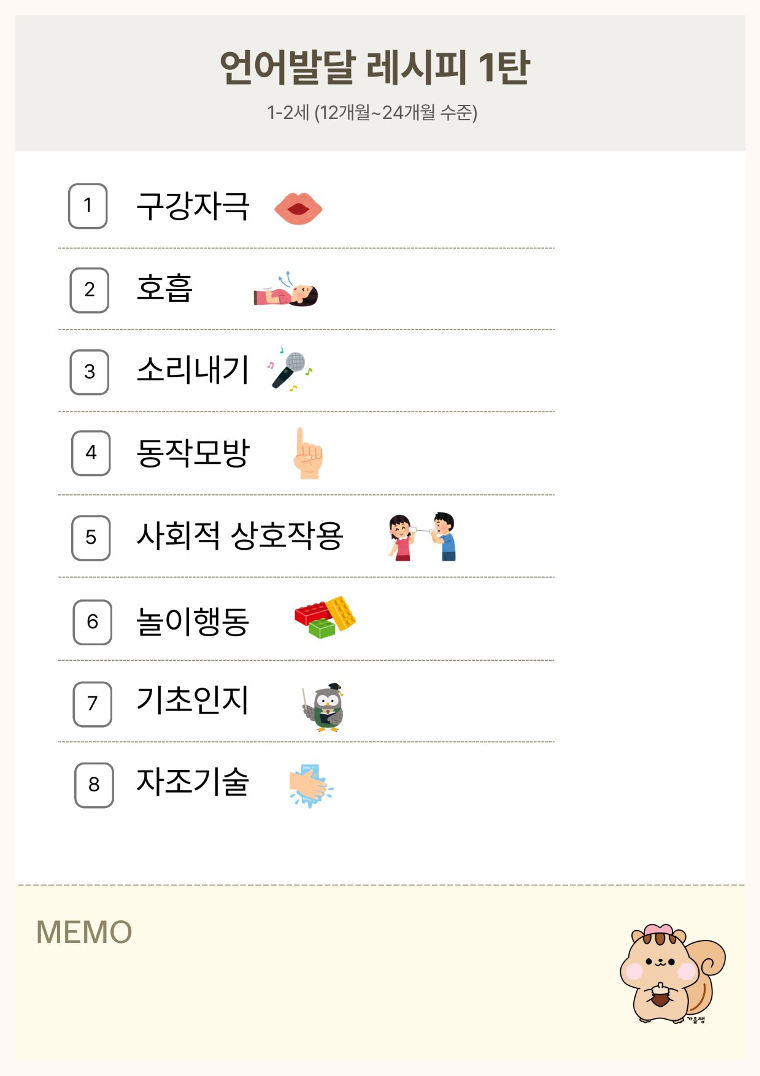Viewport: 760px width, 1076px height.
Task: Open the 호흡 list item
Action: (x=165, y=289)
